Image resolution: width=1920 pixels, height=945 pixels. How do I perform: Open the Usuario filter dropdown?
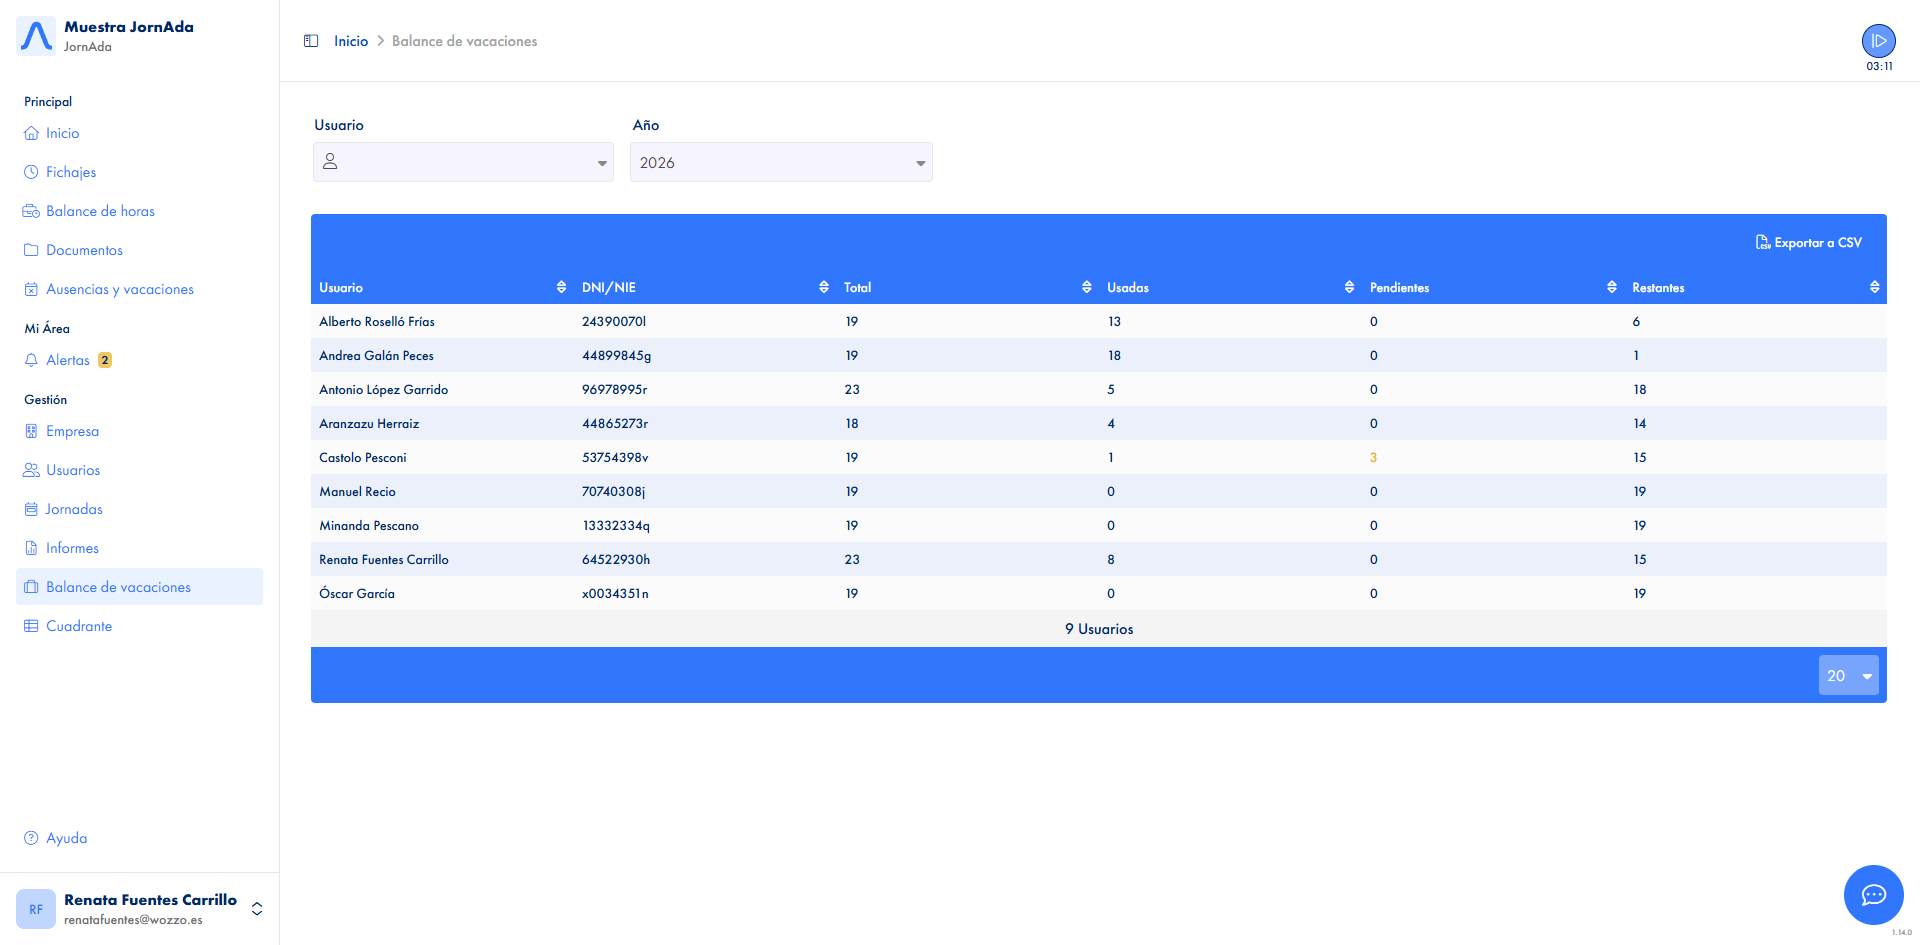coord(463,162)
